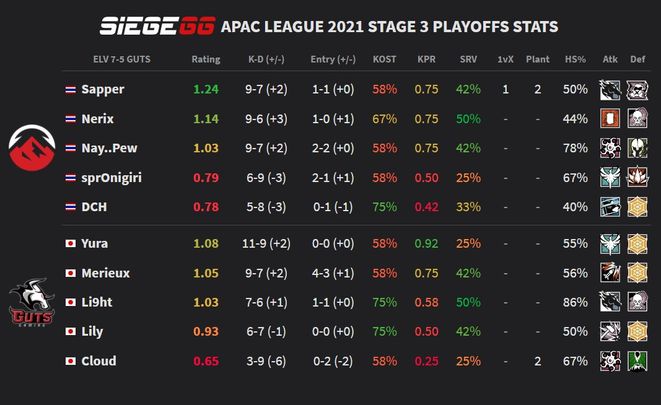661x405 pixels.
Task: Click Nay..Pew's defender operator icon
Action: coord(637,148)
